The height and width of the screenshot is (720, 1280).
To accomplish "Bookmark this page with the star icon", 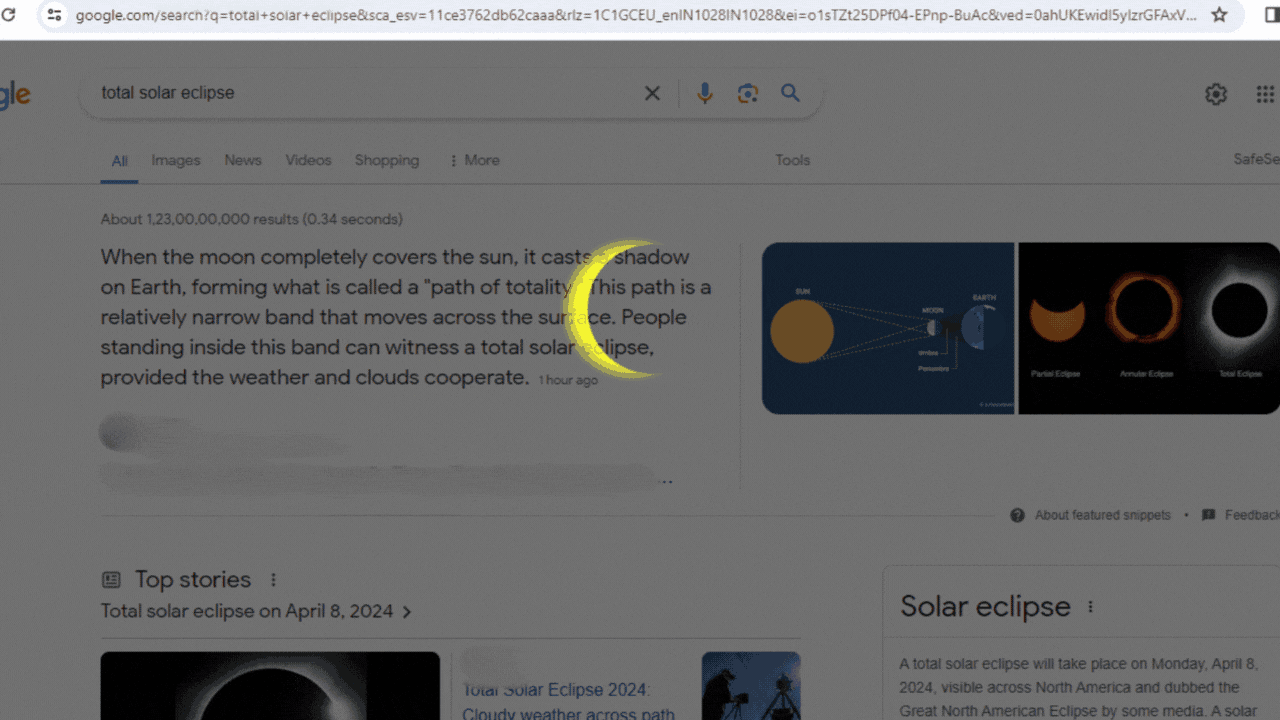I will [1219, 15].
